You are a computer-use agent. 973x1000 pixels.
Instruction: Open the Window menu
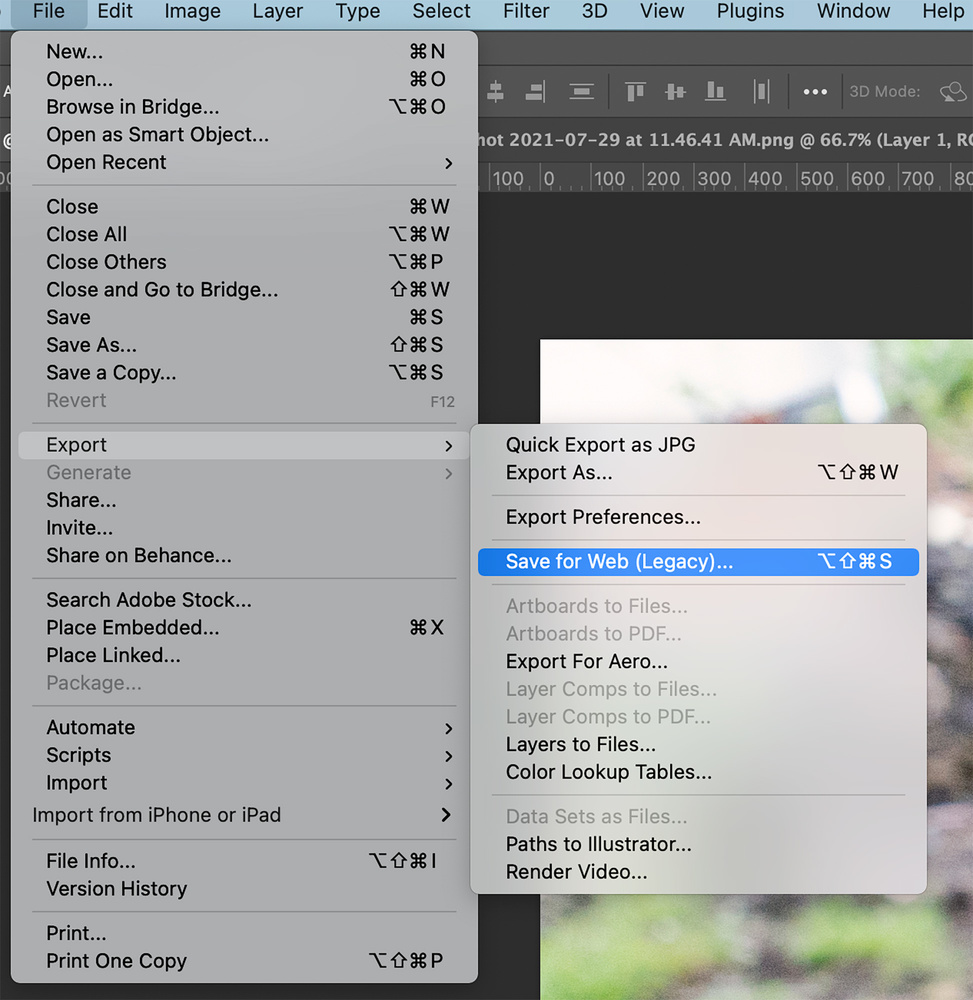[853, 11]
